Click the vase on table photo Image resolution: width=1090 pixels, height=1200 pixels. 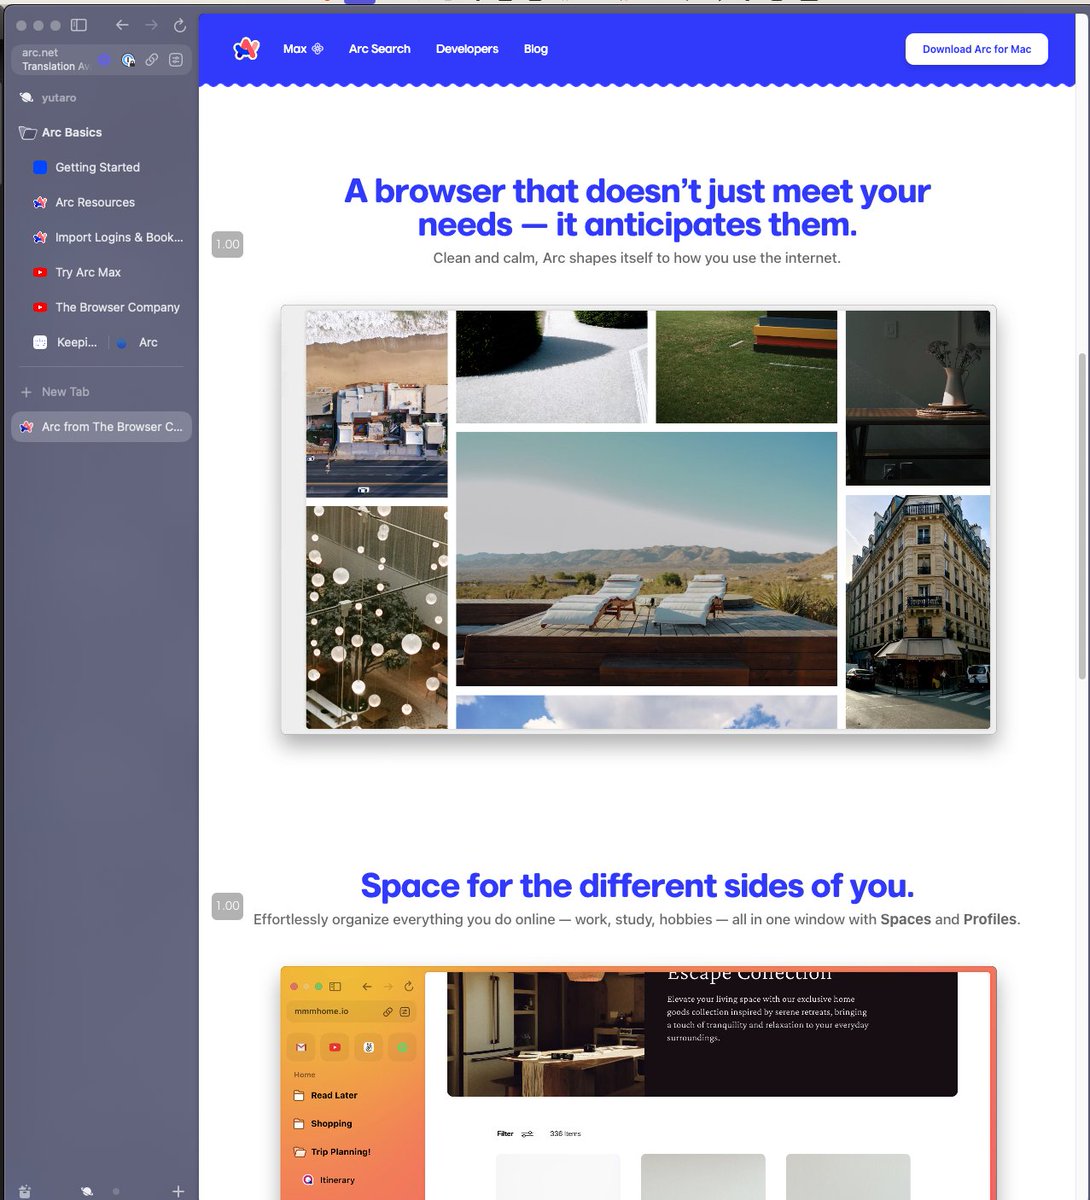[917, 398]
